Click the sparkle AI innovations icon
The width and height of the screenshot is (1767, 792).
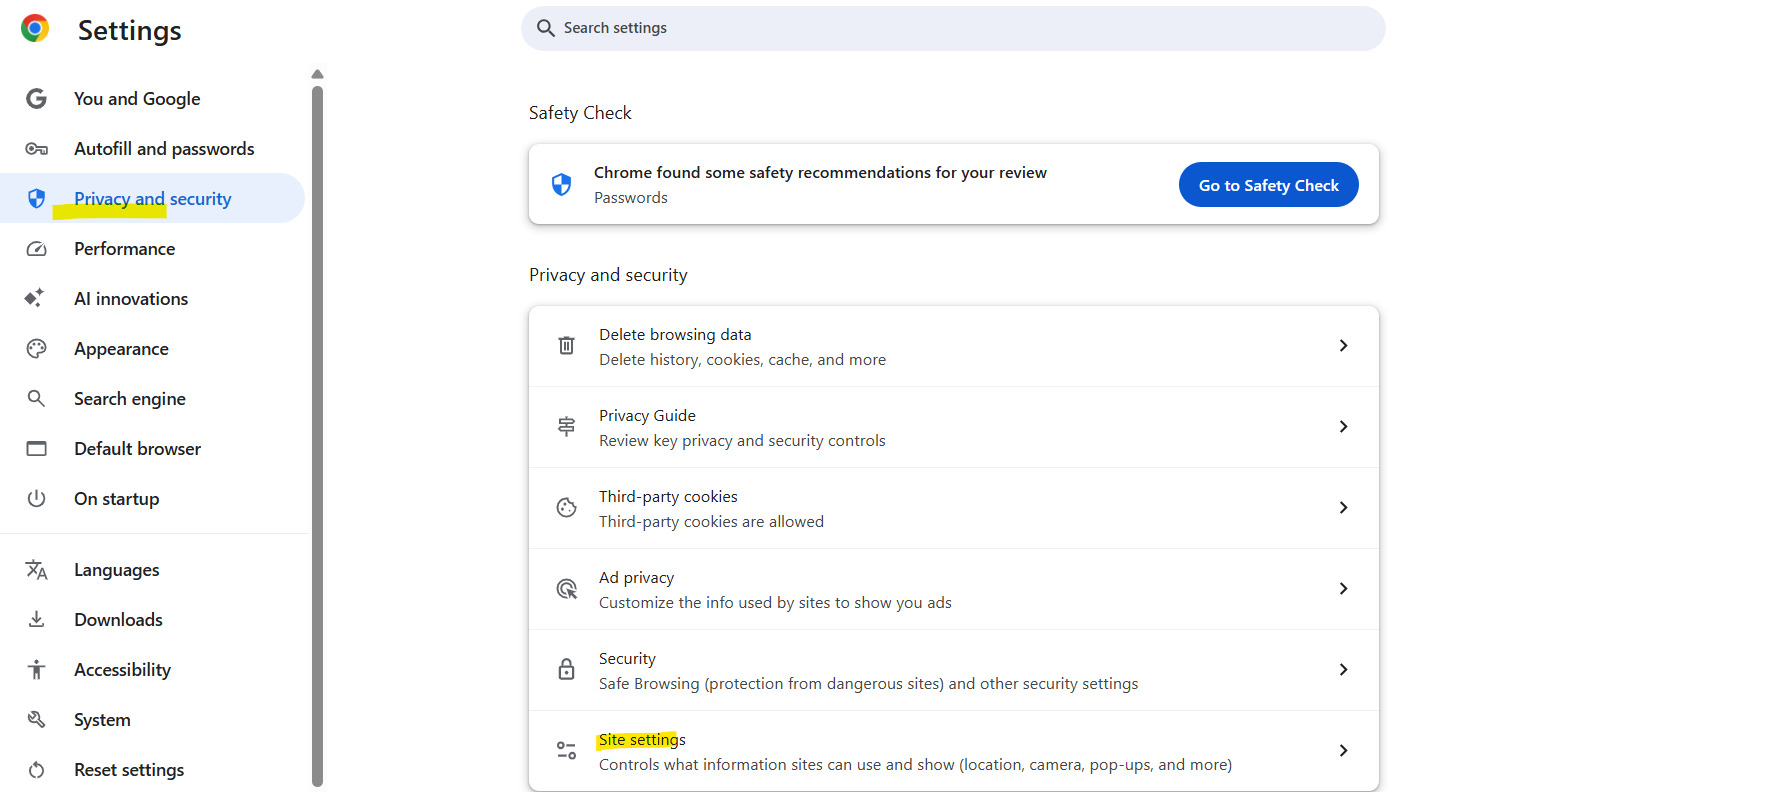35,298
